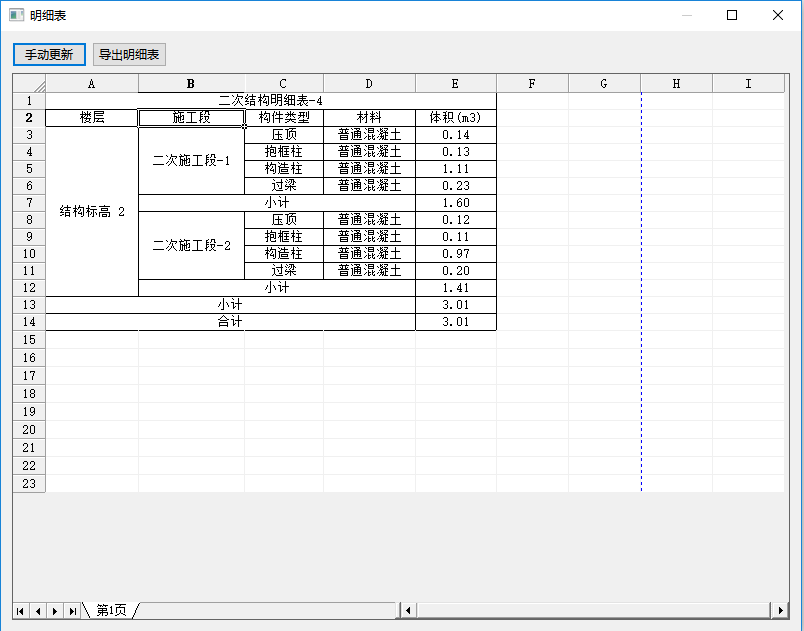The height and width of the screenshot is (631, 804).
Task: Click 普通混凝土 cell in row 3
Action: (x=369, y=135)
